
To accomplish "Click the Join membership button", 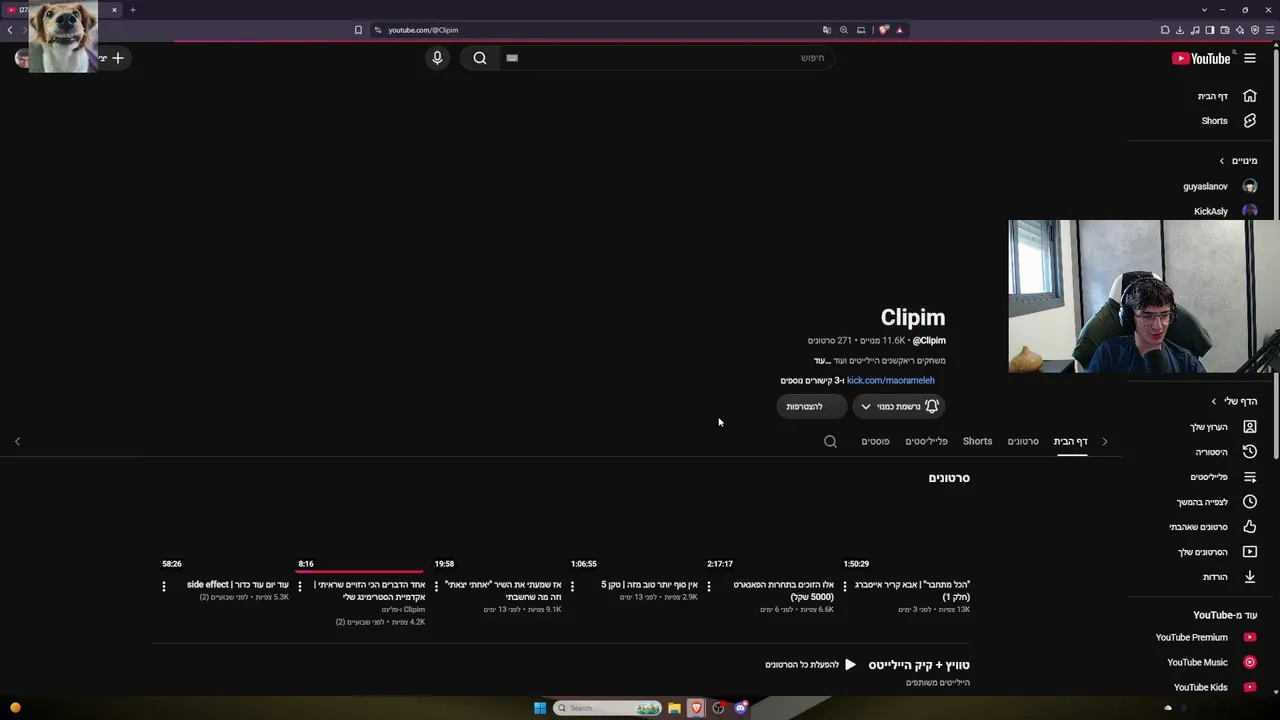I will click(811, 406).
